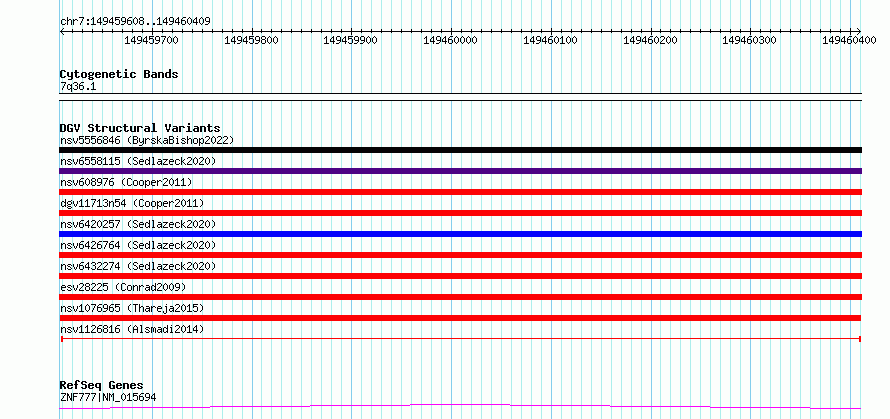This screenshot has height=419, width=890.
Task: Click the chr7:149459608..149460409 region label
Action: coord(135,22)
